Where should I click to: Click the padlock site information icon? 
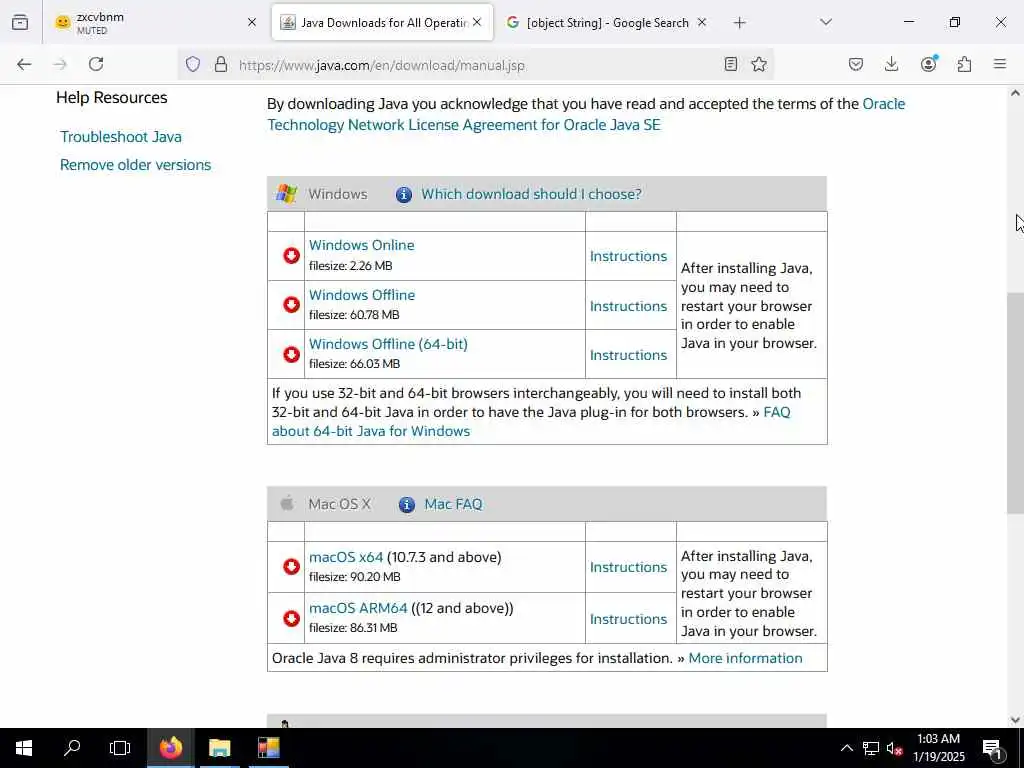[221, 64]
